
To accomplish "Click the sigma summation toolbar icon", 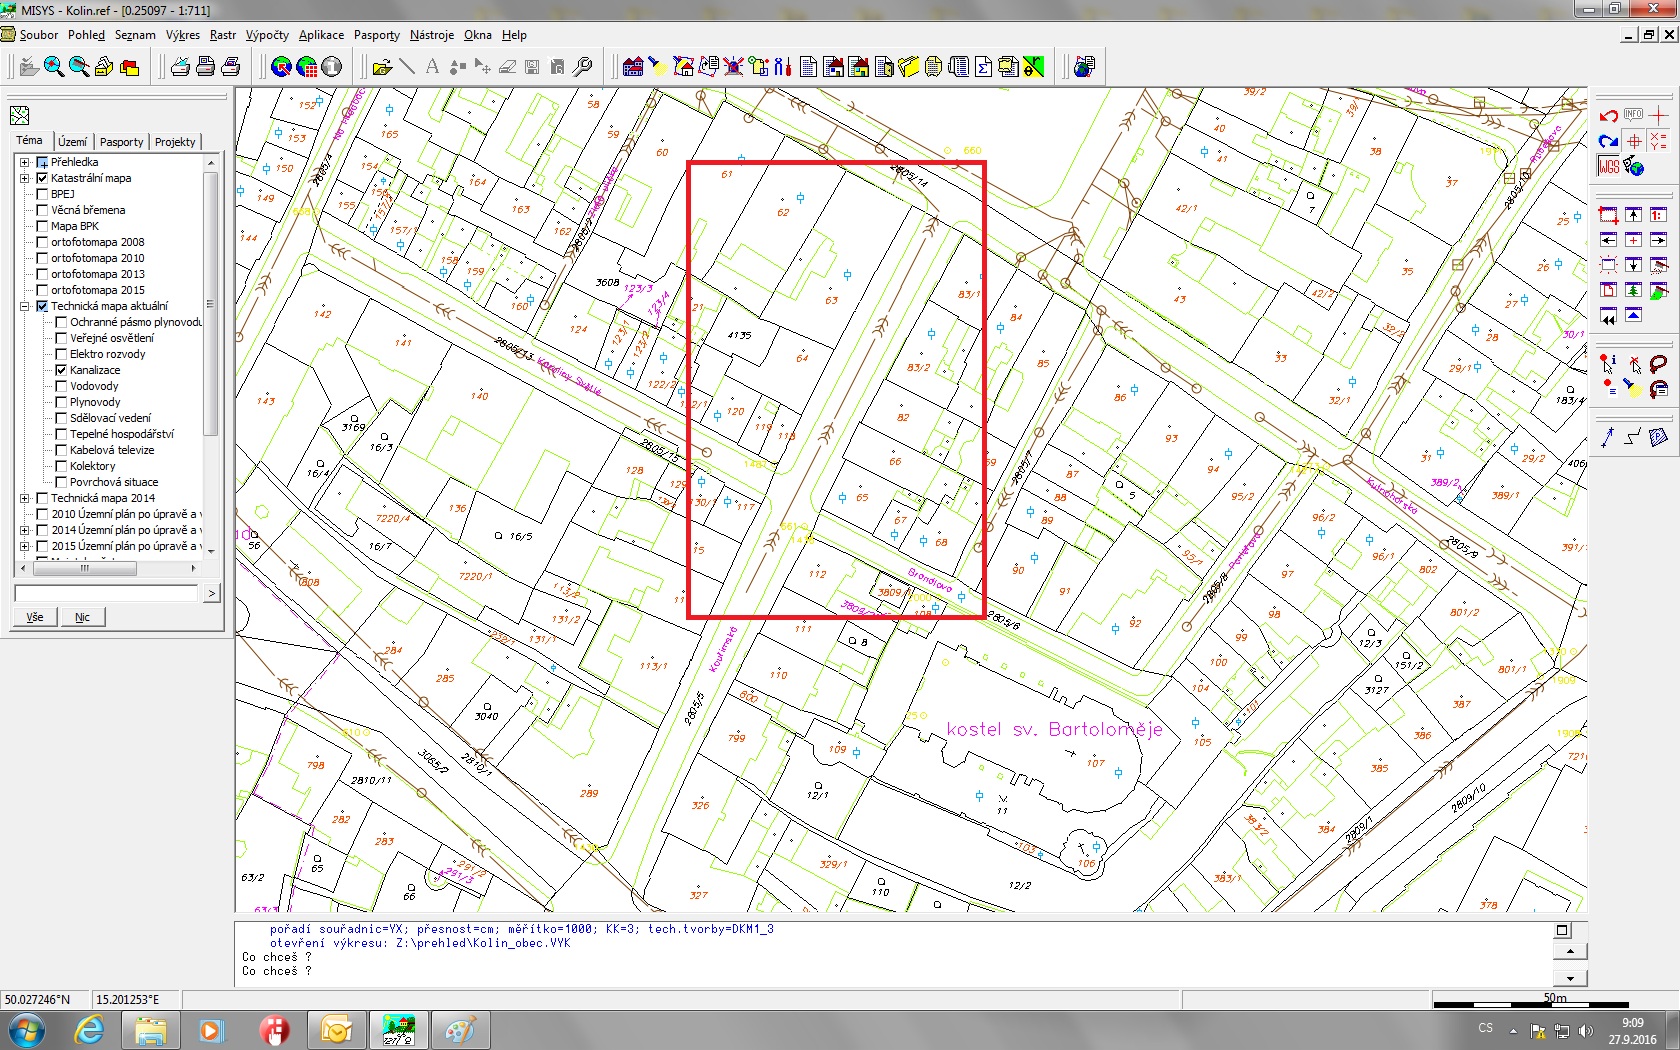I will [983, 67].
